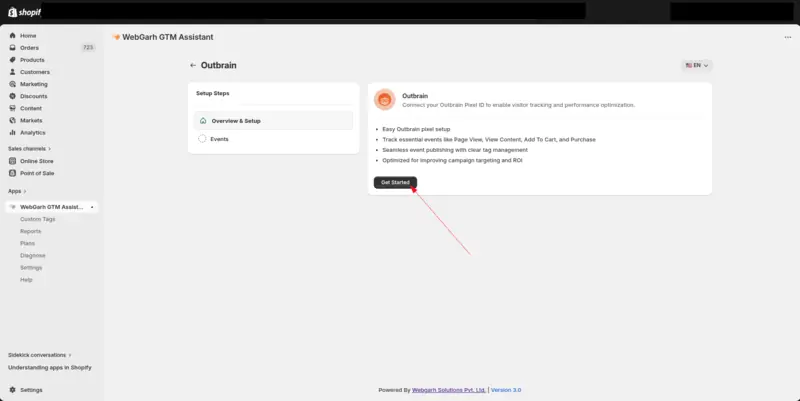Click the Settings gear icon at bottom
800x401 pixels.
coord(13,390)
